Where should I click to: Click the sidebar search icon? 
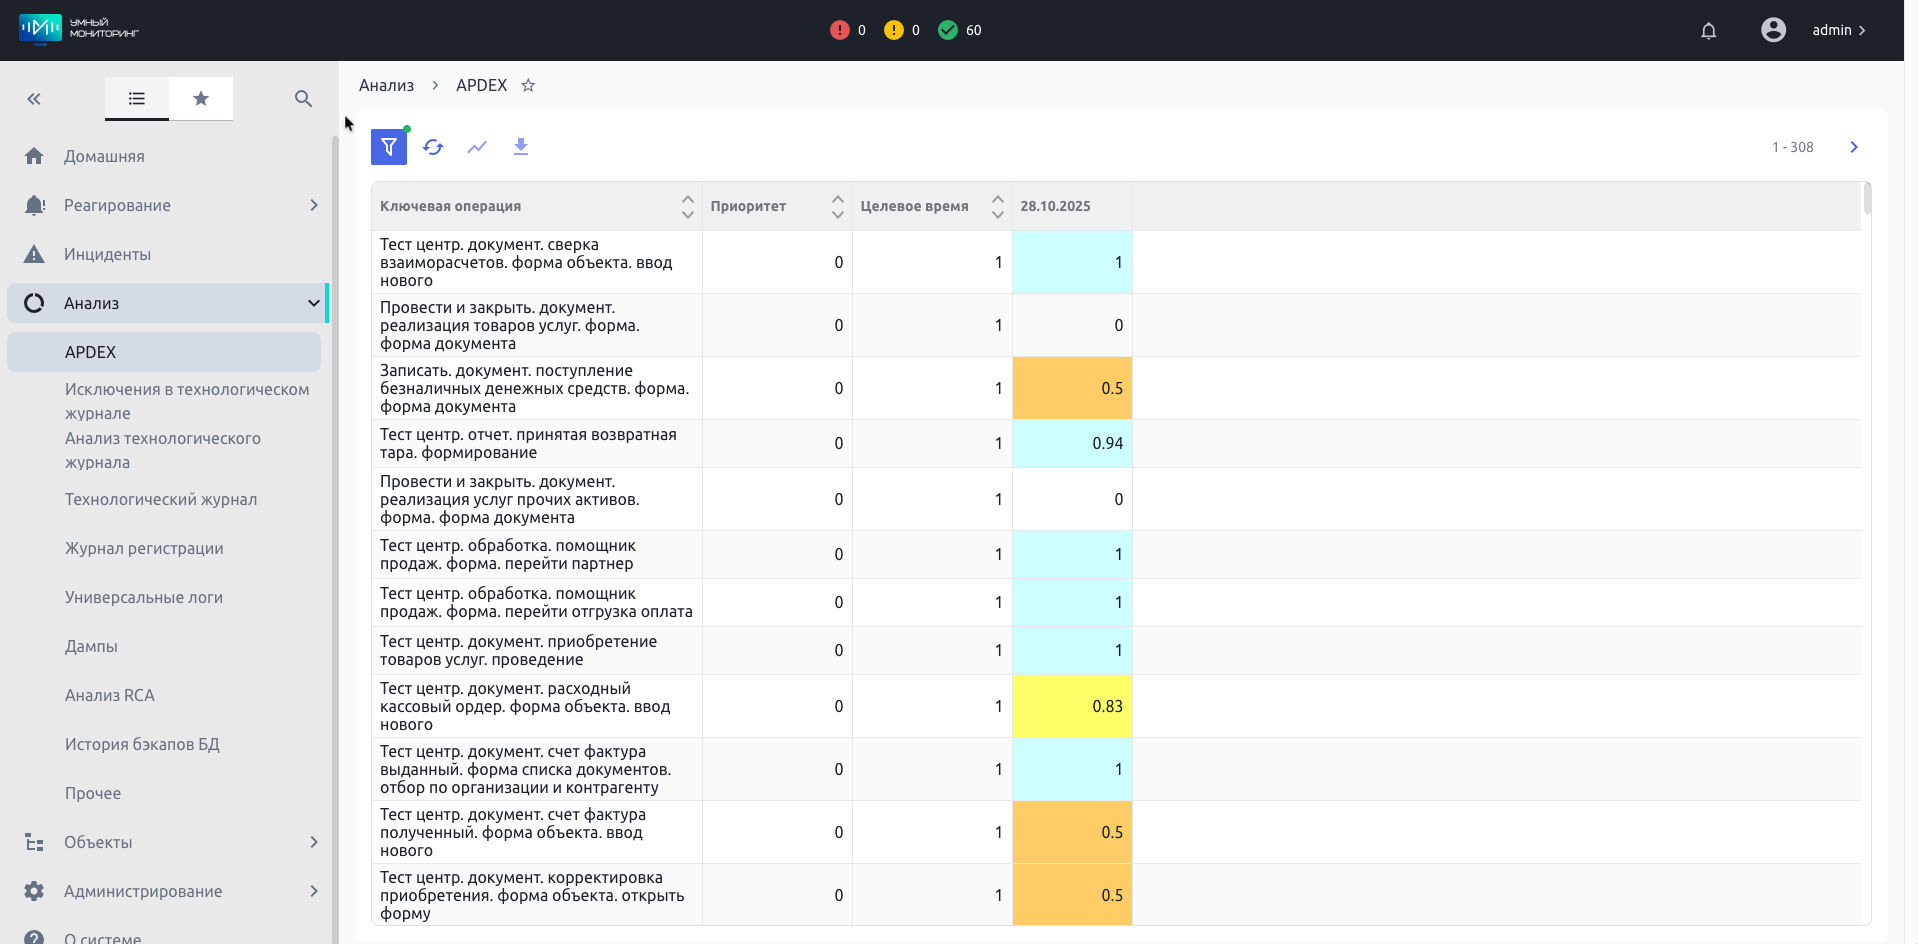[303, 99]
